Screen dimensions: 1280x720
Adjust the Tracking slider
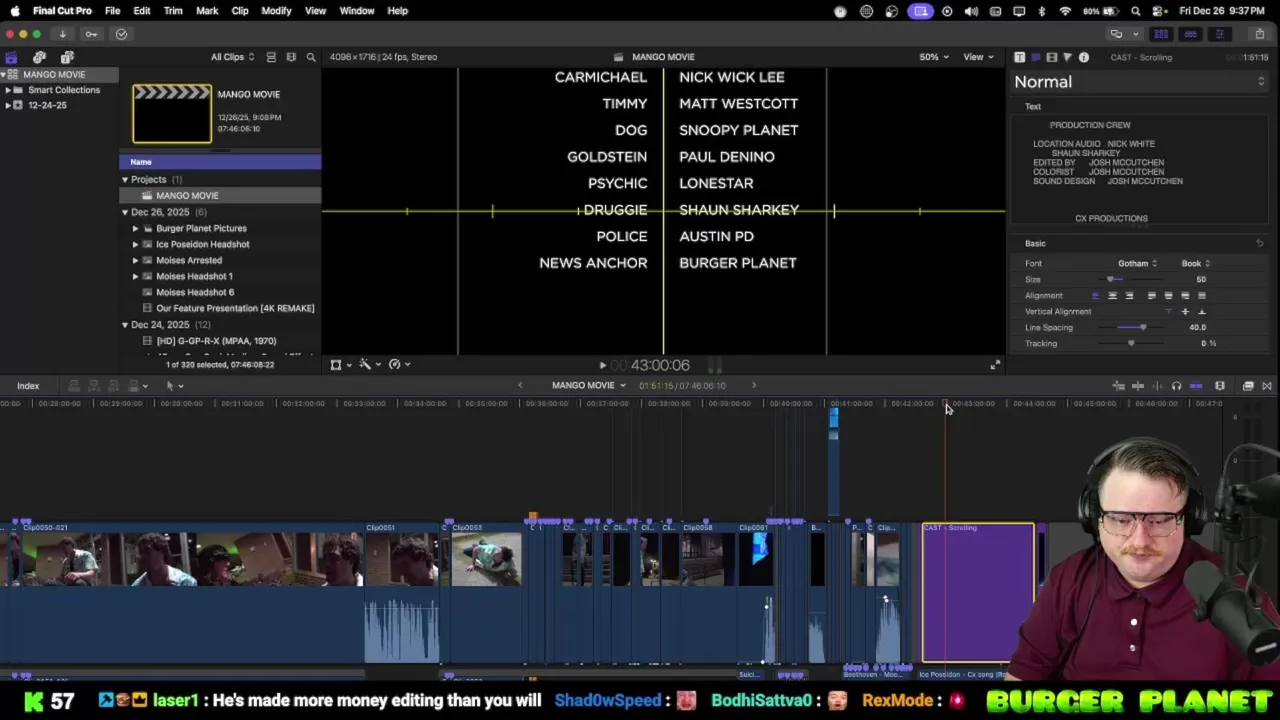click(1131, 343)
